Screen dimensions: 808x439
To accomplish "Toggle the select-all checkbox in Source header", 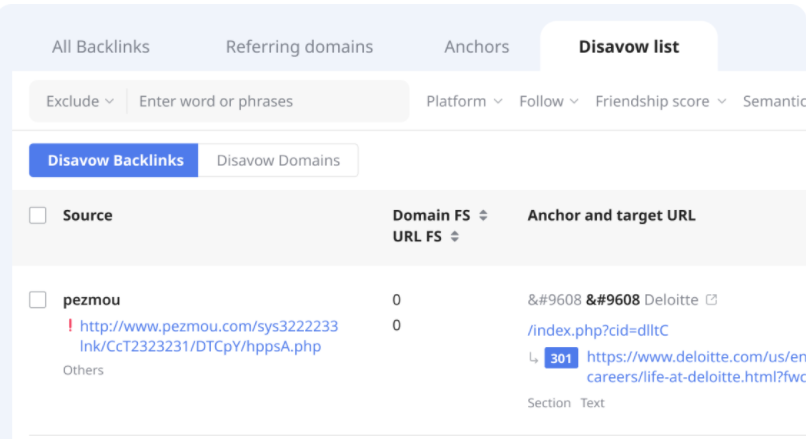I will coord(38,216).
